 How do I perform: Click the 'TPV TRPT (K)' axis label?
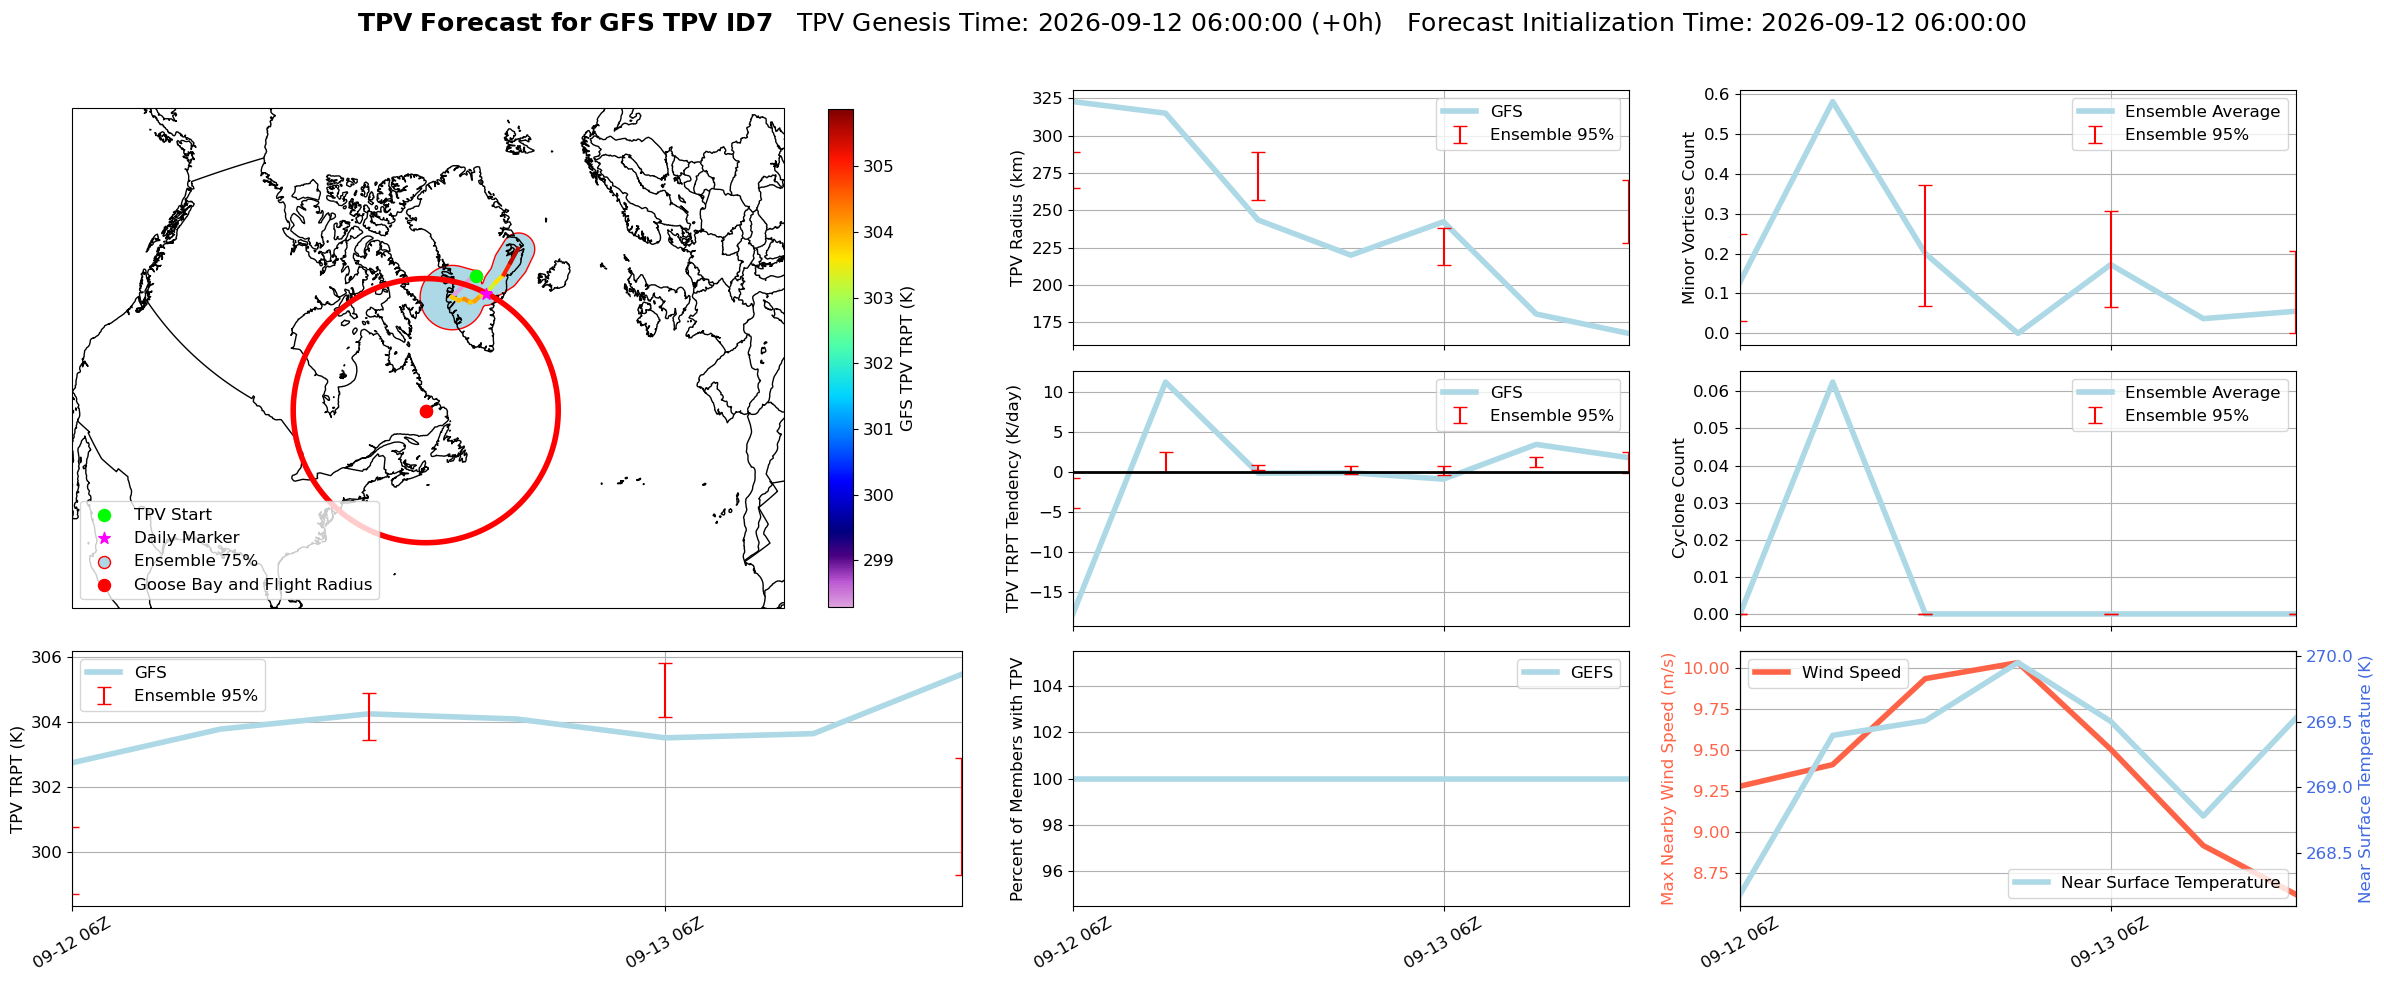(16, 779)
